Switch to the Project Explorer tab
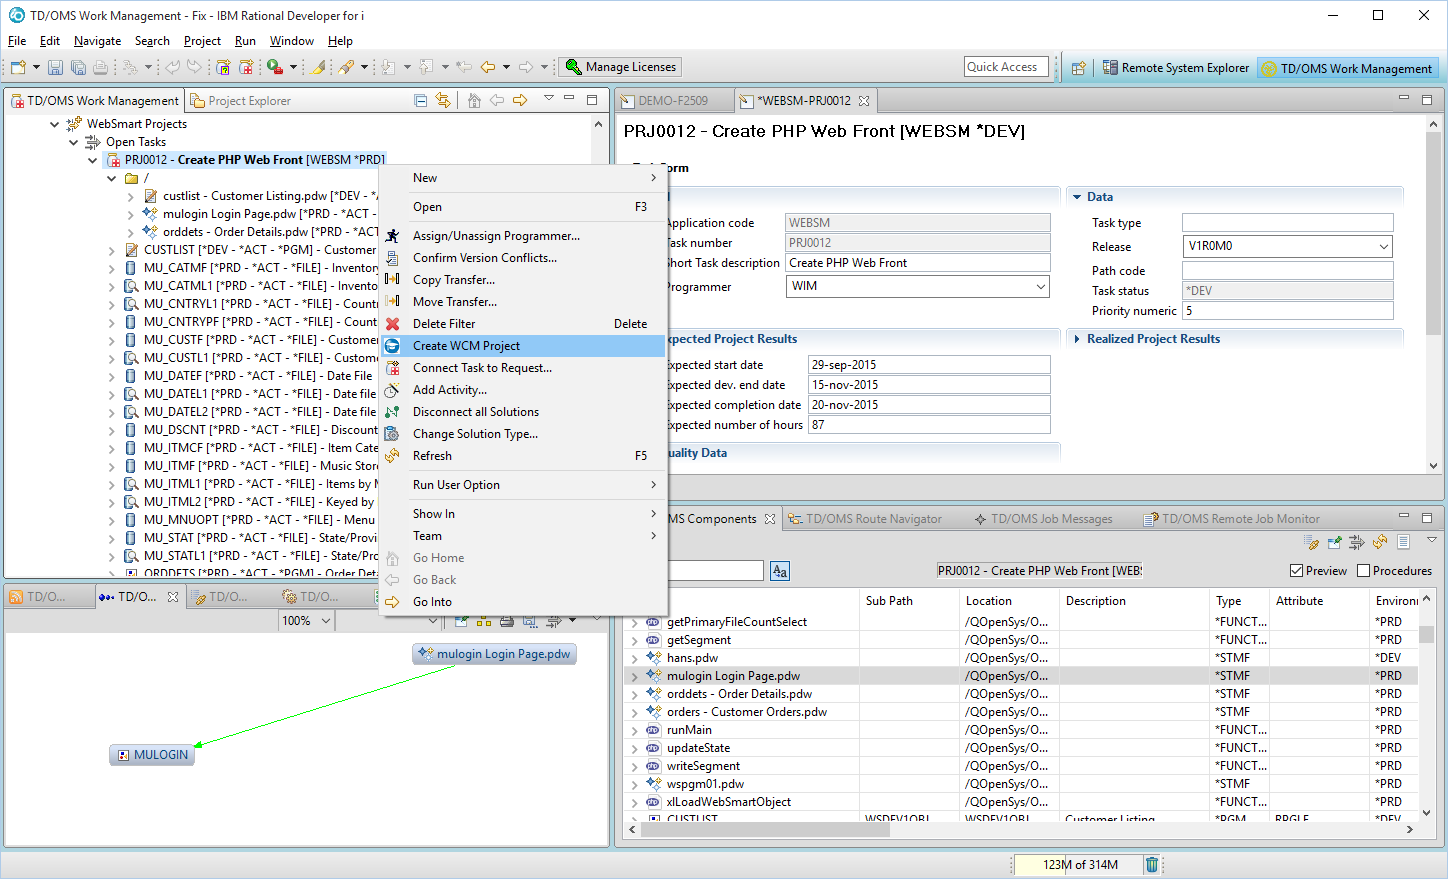 pyautogui.click(x=240, y=100)
